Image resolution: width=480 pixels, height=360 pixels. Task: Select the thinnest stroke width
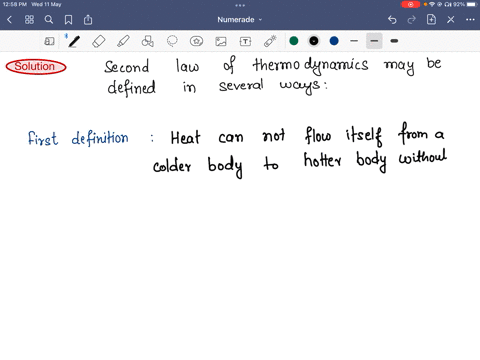tap(354, 41)
